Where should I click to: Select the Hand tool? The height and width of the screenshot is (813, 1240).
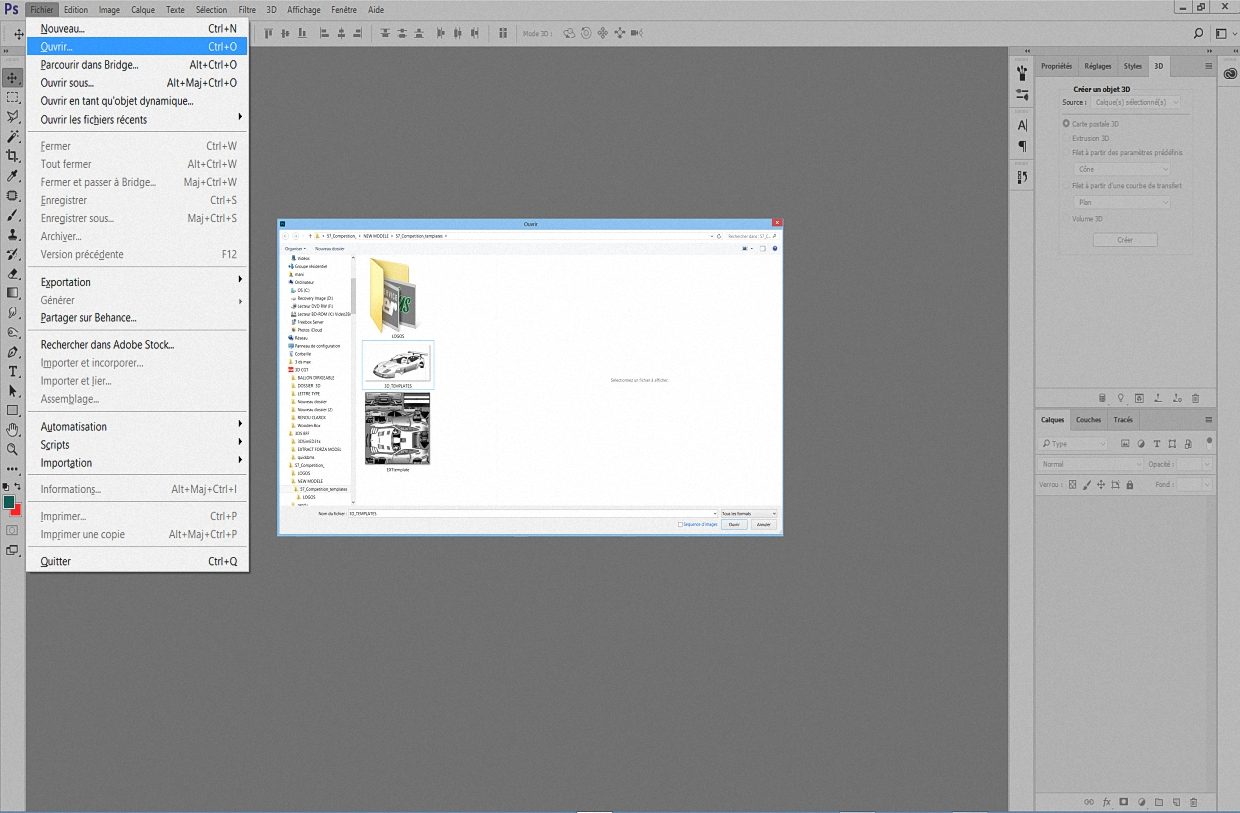[13, 430]
